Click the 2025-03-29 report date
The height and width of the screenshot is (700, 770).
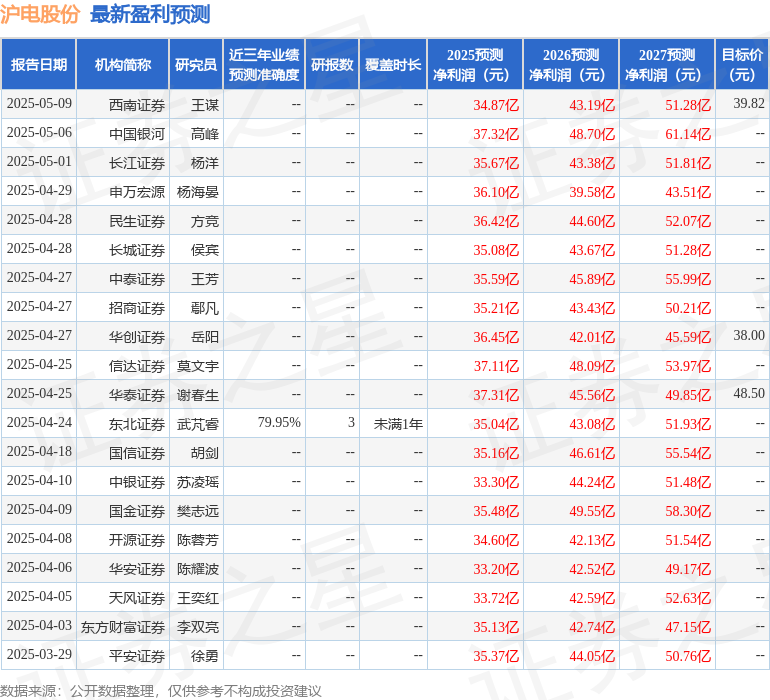click(39, 654)
